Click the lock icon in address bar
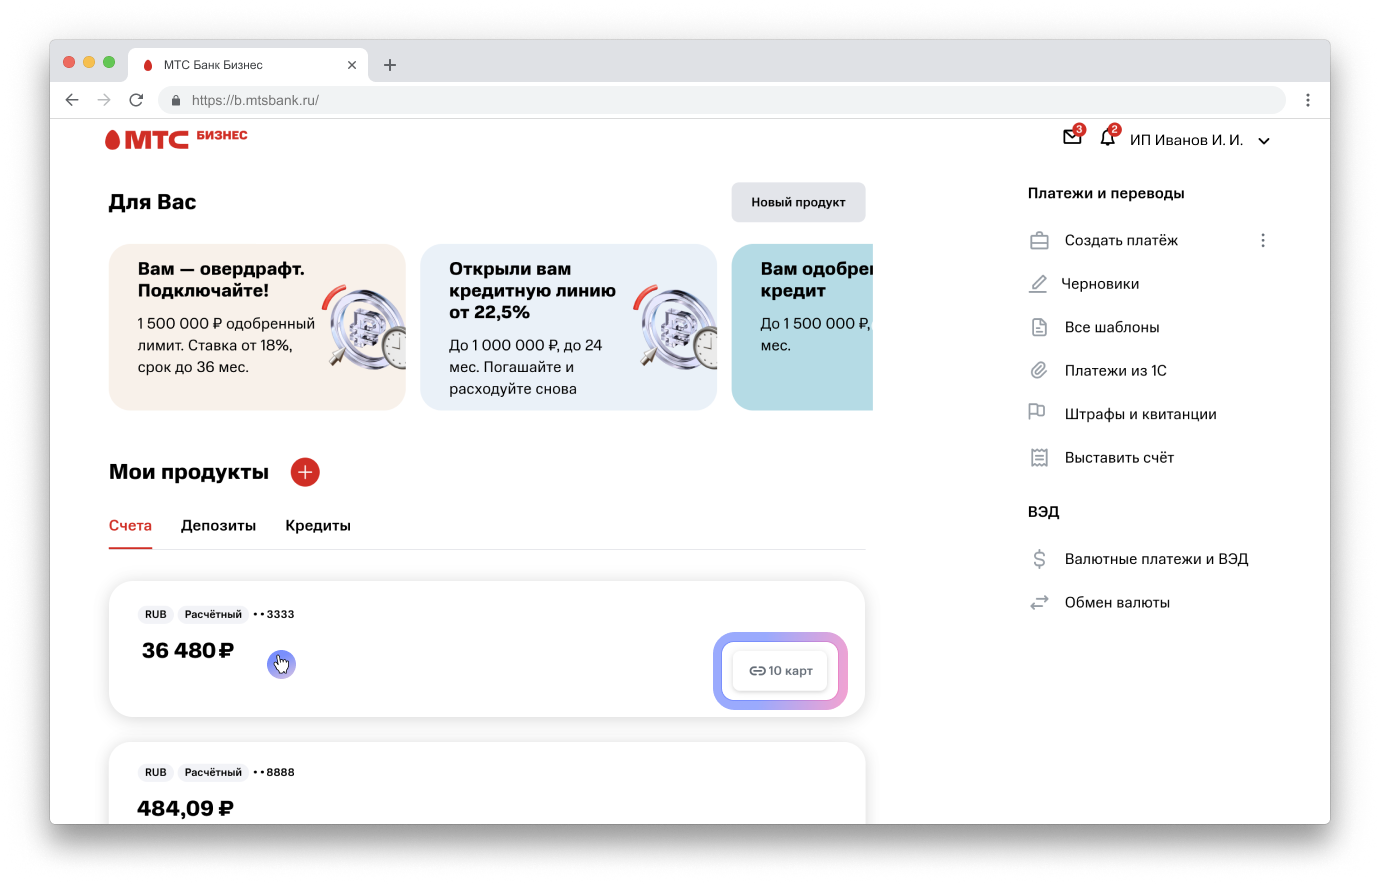The height and width of the screenshot is (884, 1380). pyautogui.click(x=176, y=100)
